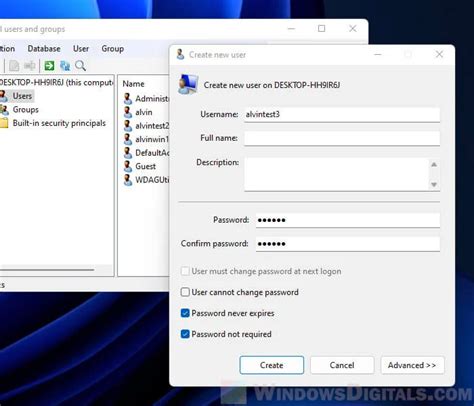The width and height of the screenshot is (474, 406).
Task: Open the Database menu
Action: 44,49
